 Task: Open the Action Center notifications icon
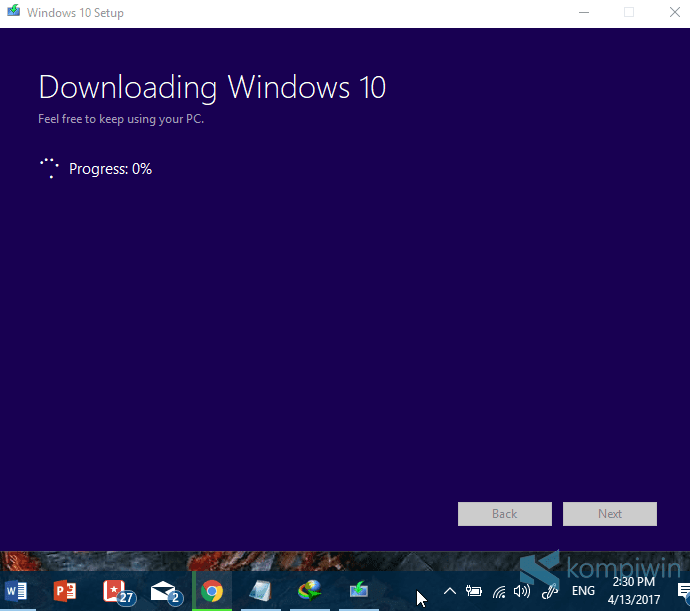pos(683,591)
